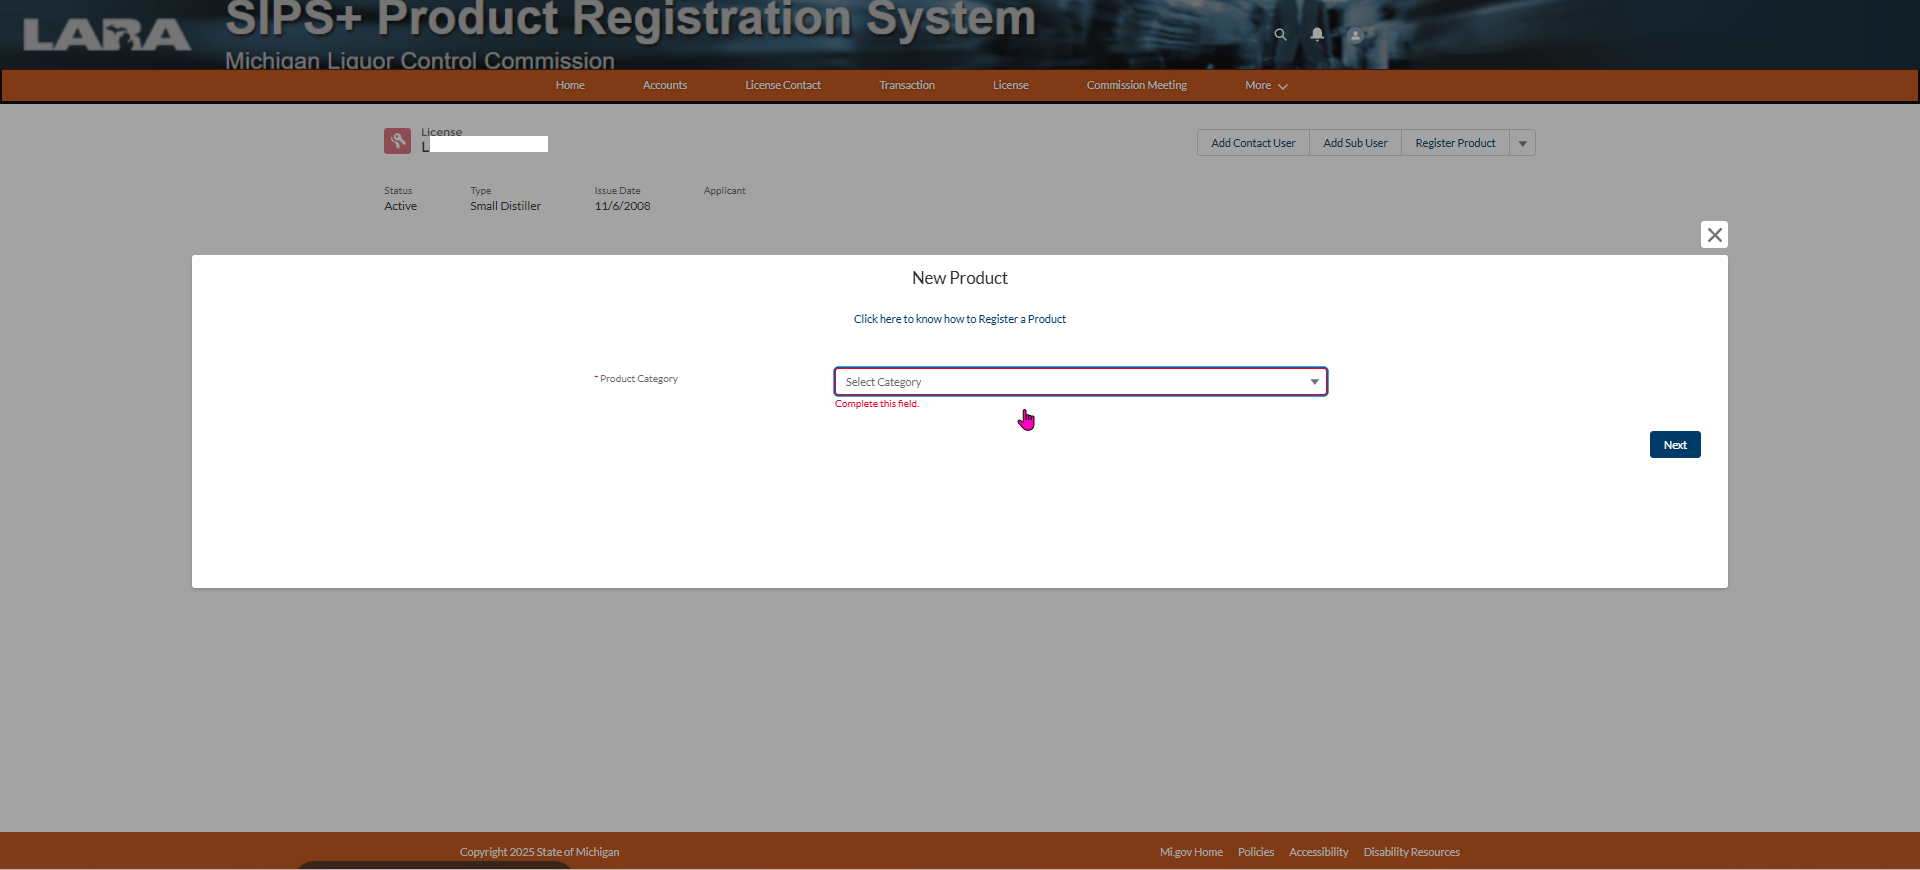Open the Accounts tab
The width and height of the screenshot is (1920, 870).
[665, 86]
